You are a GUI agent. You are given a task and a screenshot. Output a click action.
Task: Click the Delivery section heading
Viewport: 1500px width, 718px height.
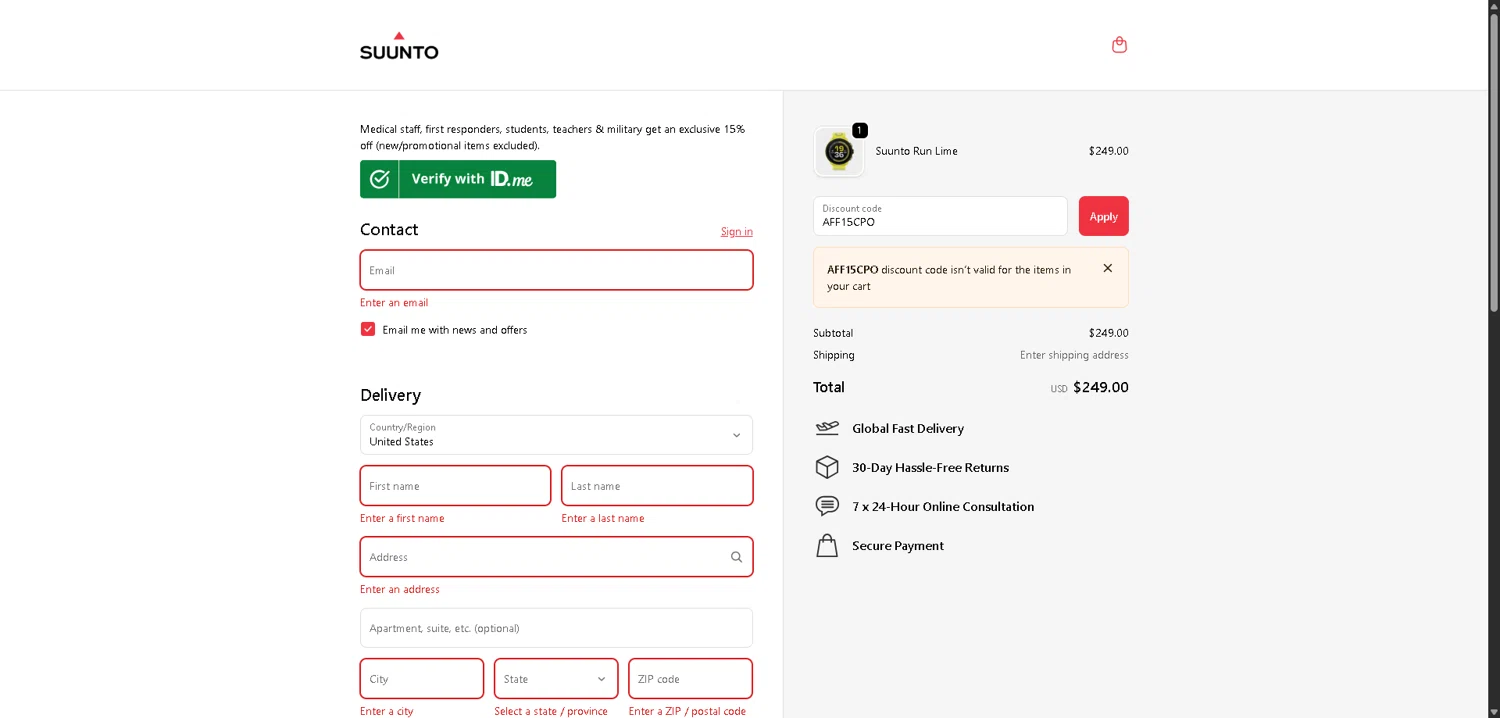click(x=390, y=395)
